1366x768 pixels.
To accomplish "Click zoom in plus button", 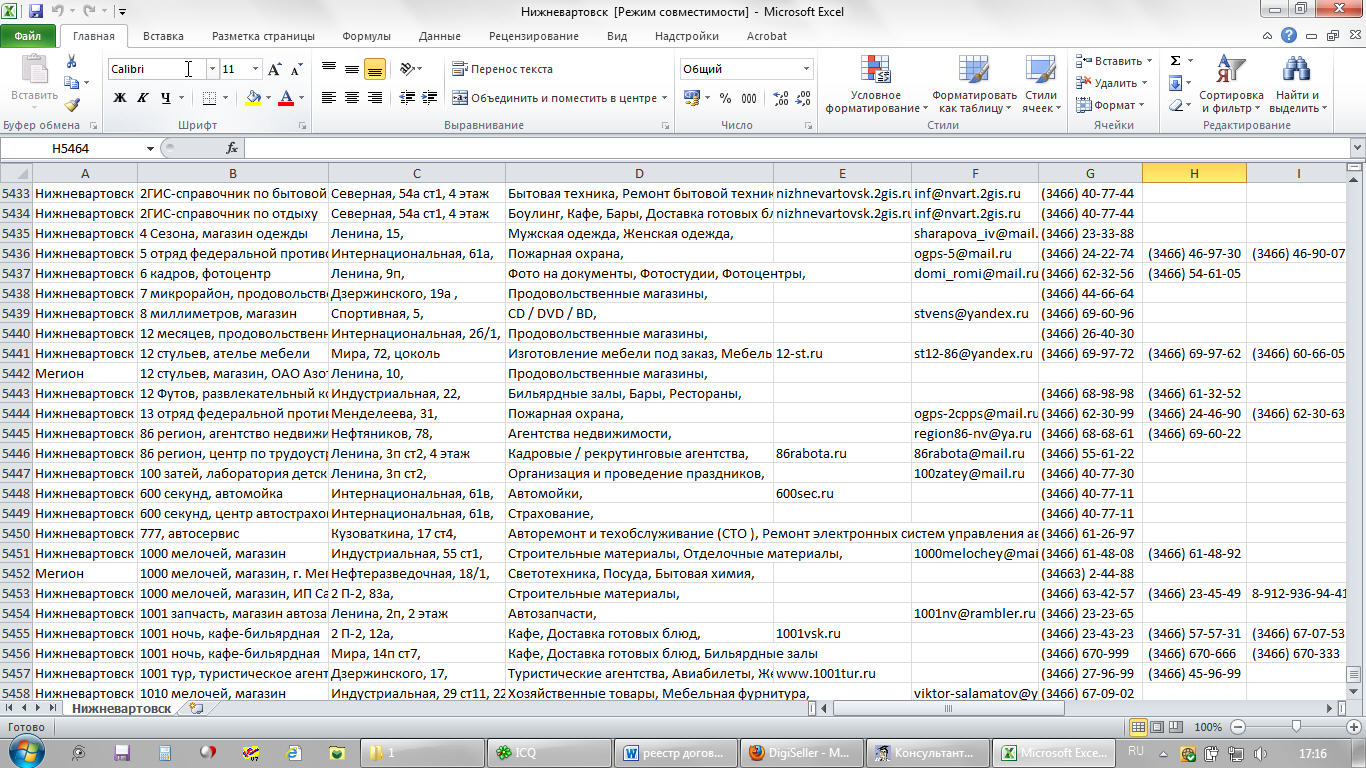I will tap(1354, 727).
